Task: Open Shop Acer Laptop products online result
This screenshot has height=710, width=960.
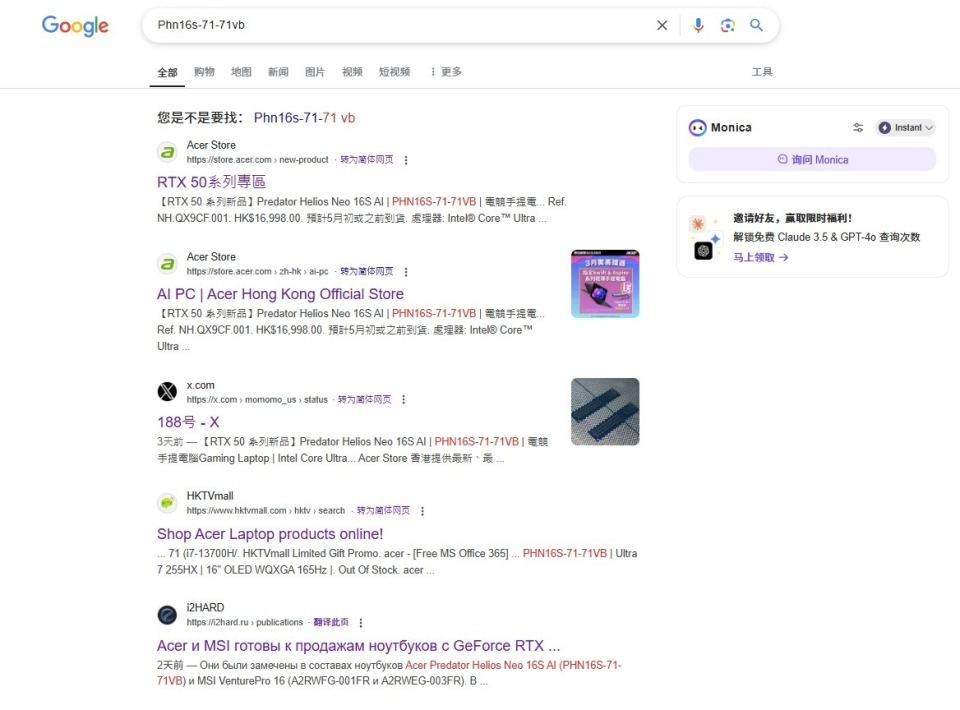Action: [270, 534]
